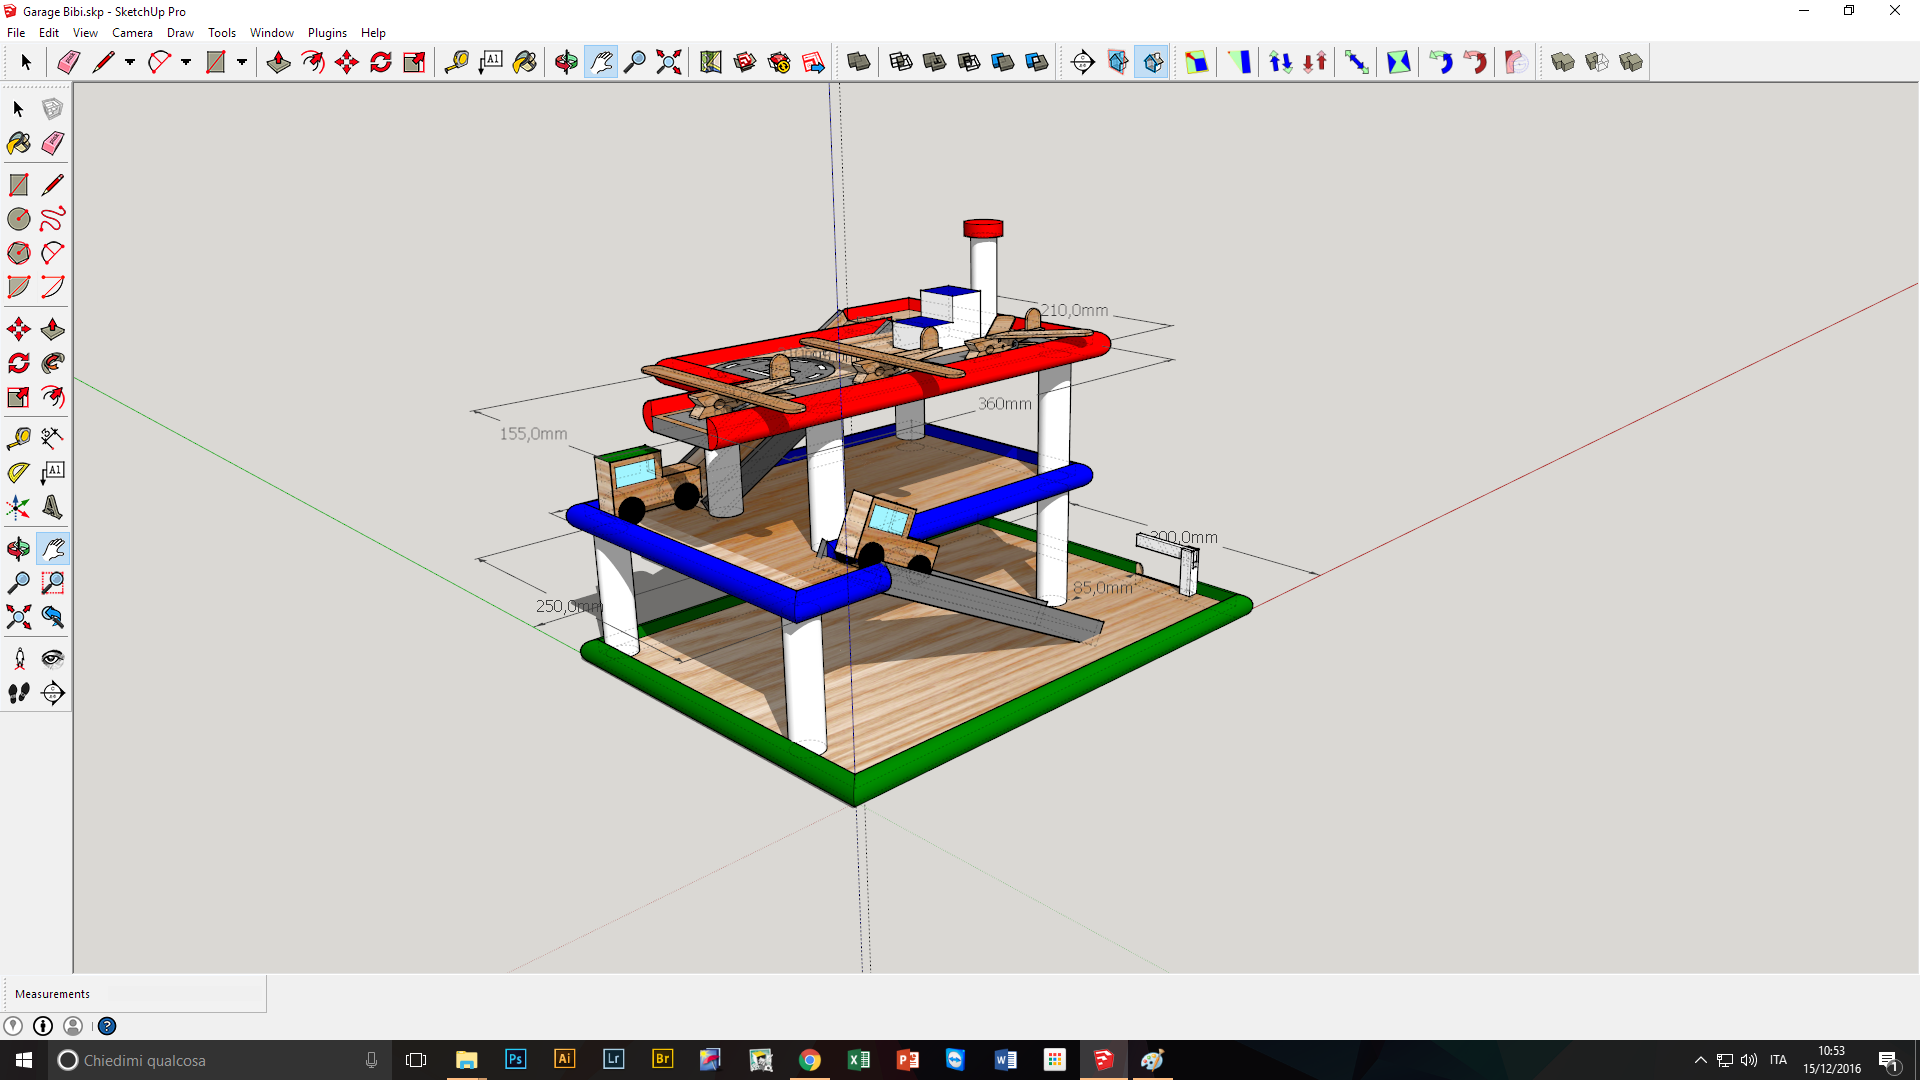Select the Eraser tool in top toolbar
The image size is (1920, 1080).
68,62
